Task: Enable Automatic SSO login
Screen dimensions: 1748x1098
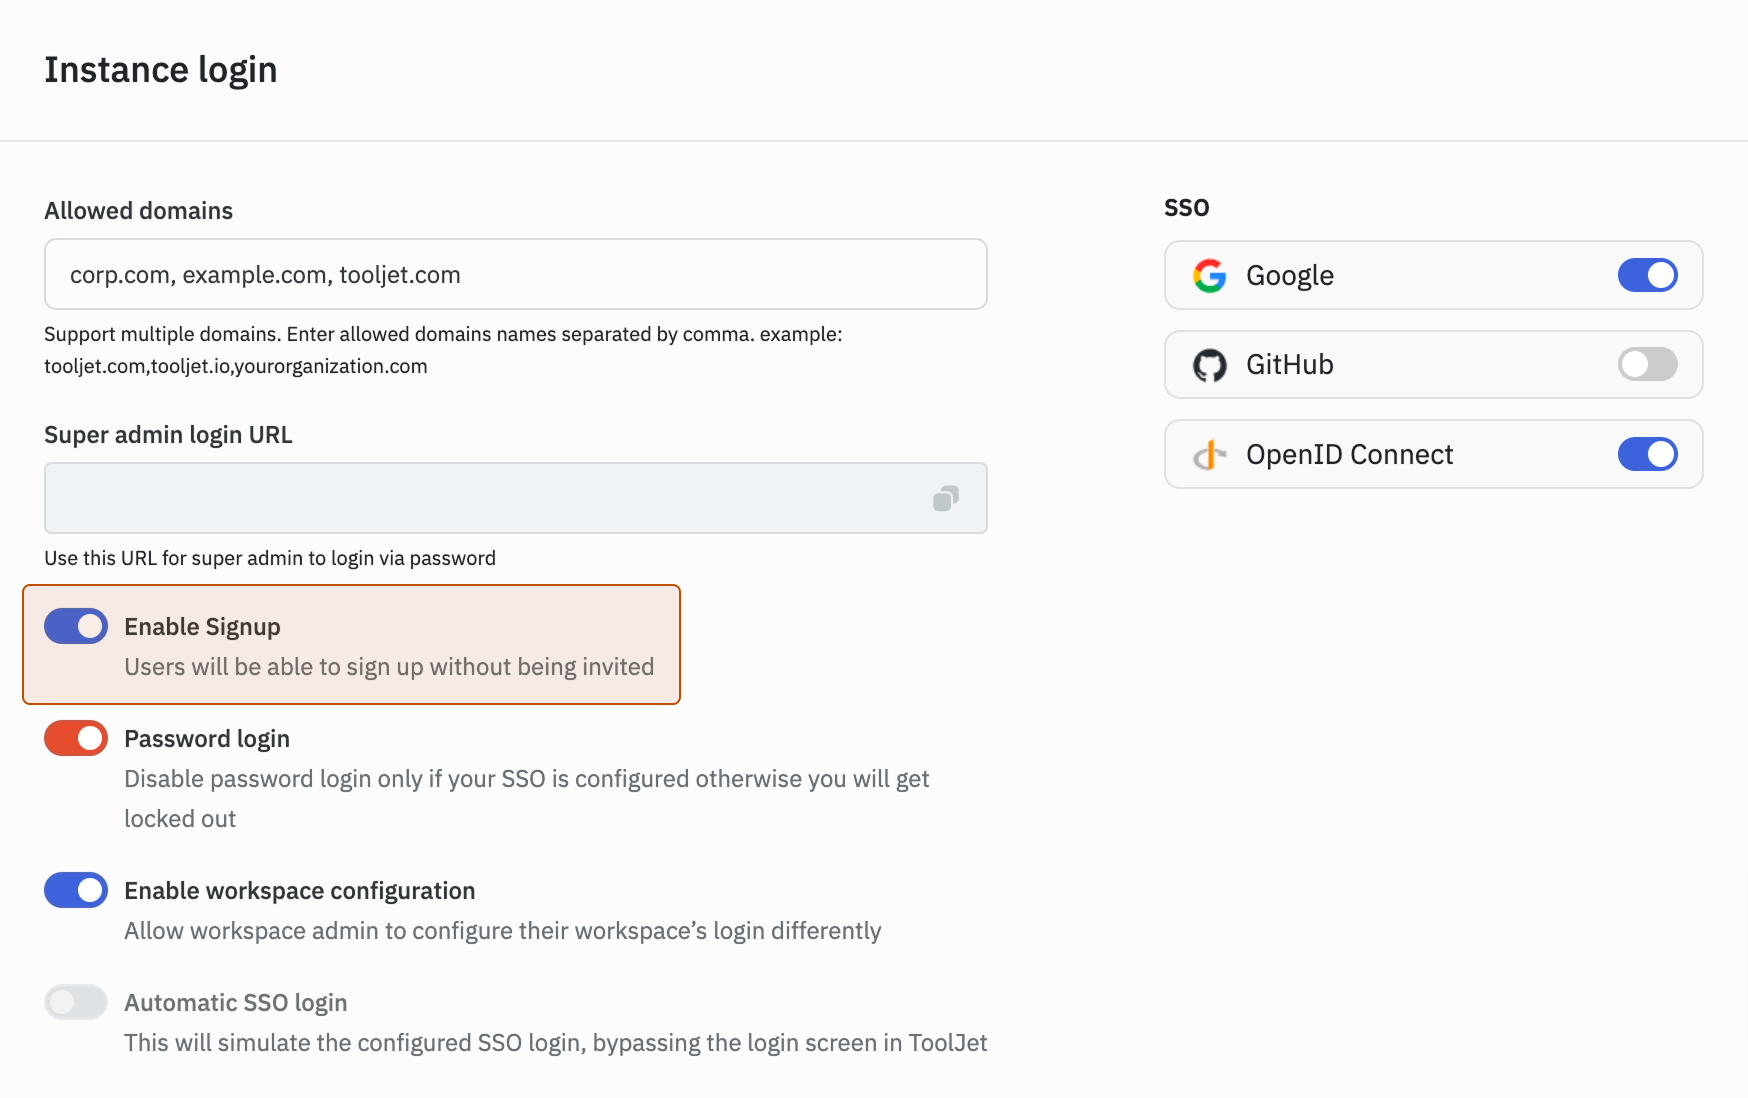Action: [75, 1002]
